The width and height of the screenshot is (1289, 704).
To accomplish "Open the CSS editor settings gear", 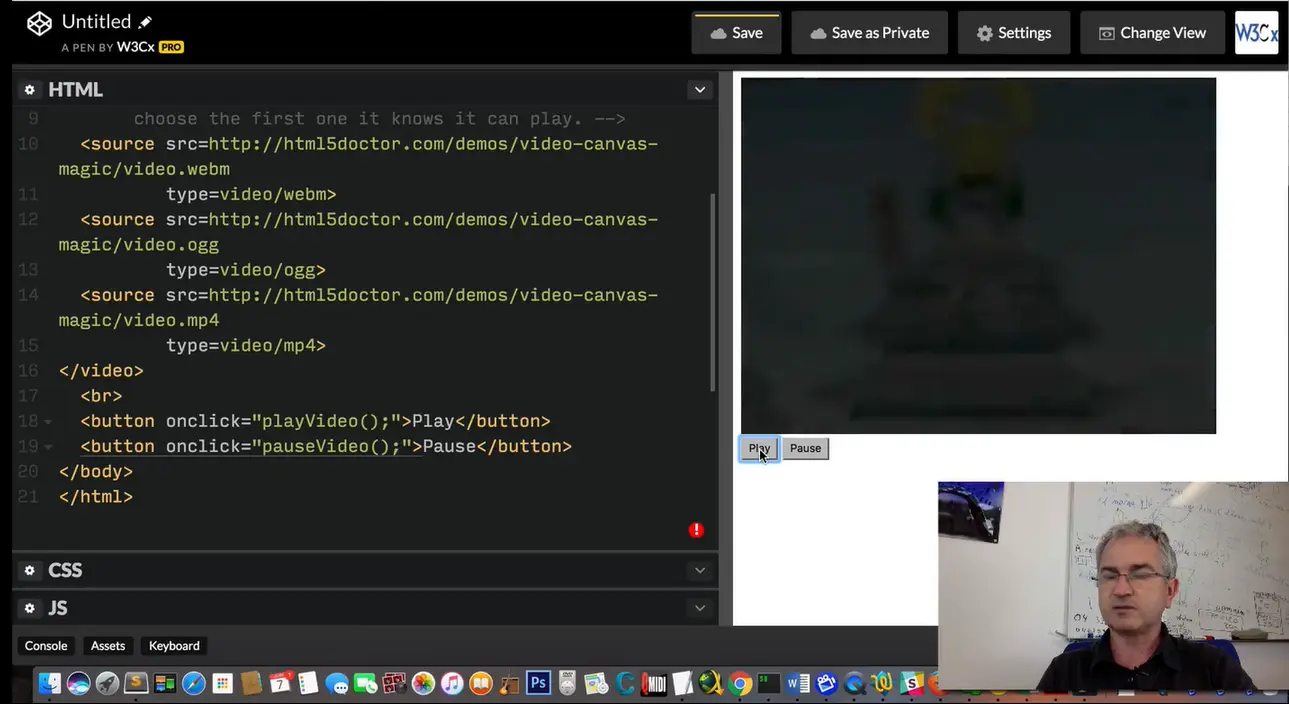I will pos(30,570).
